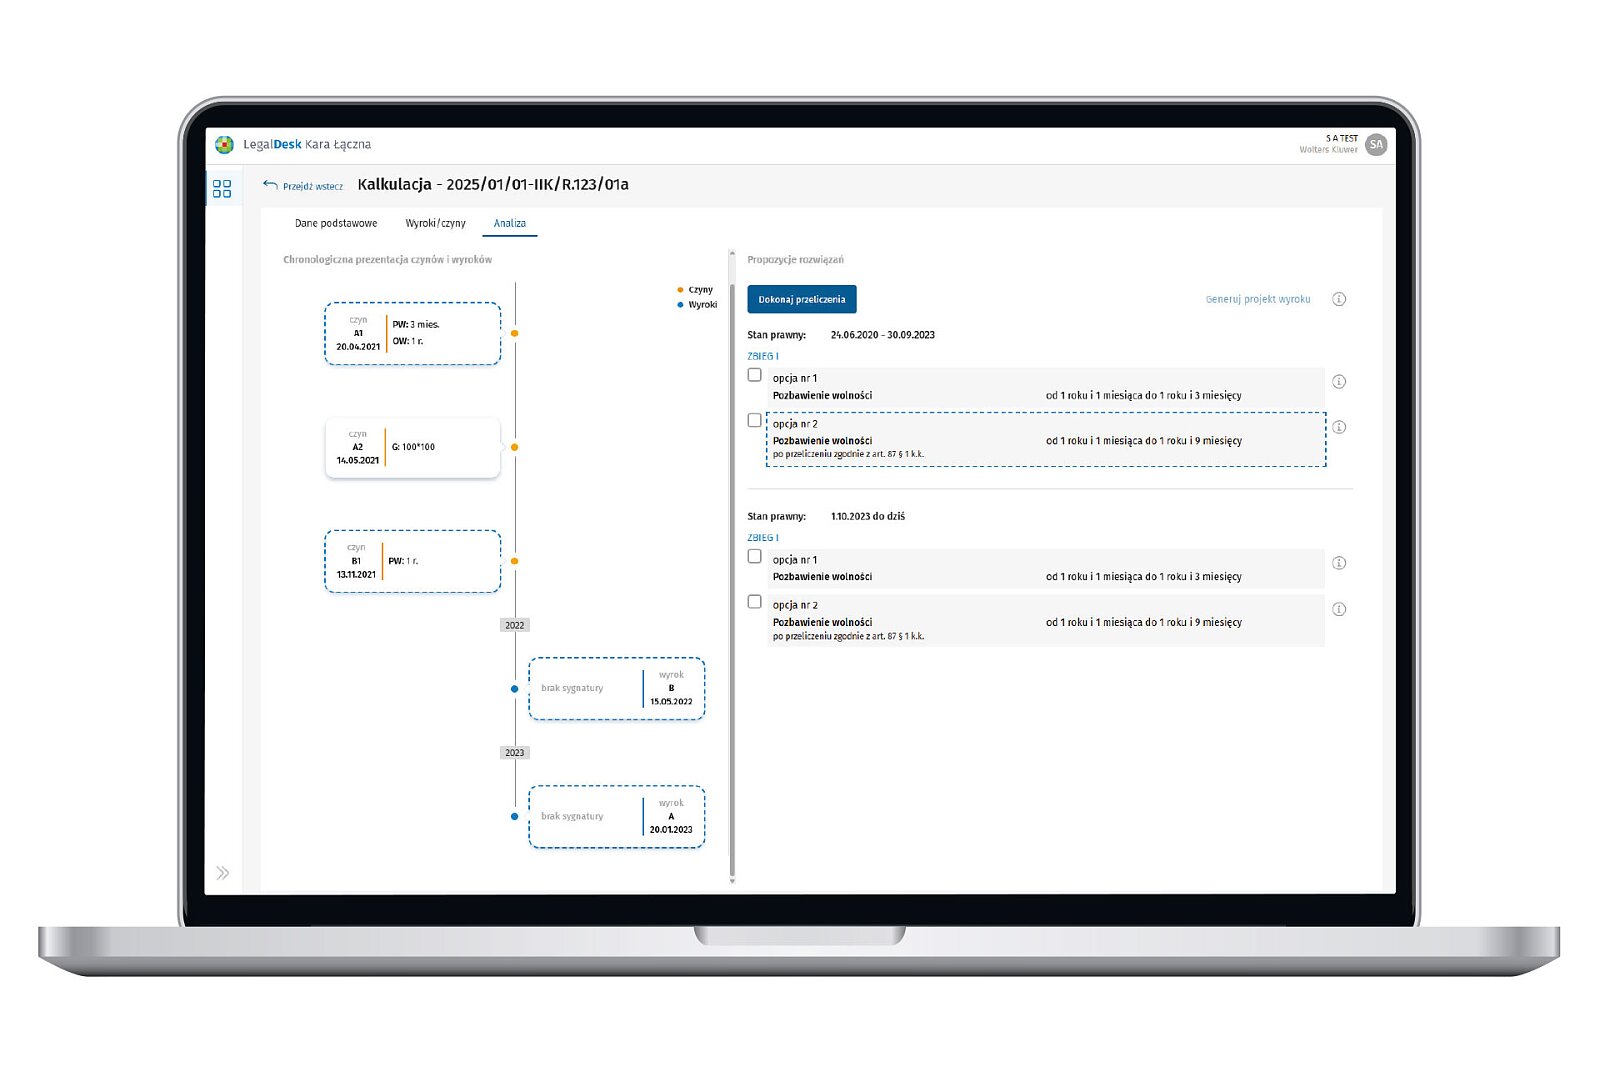Check opcja nr 2 under 24.06.2020 - 30.09.2023

[755, 421]
